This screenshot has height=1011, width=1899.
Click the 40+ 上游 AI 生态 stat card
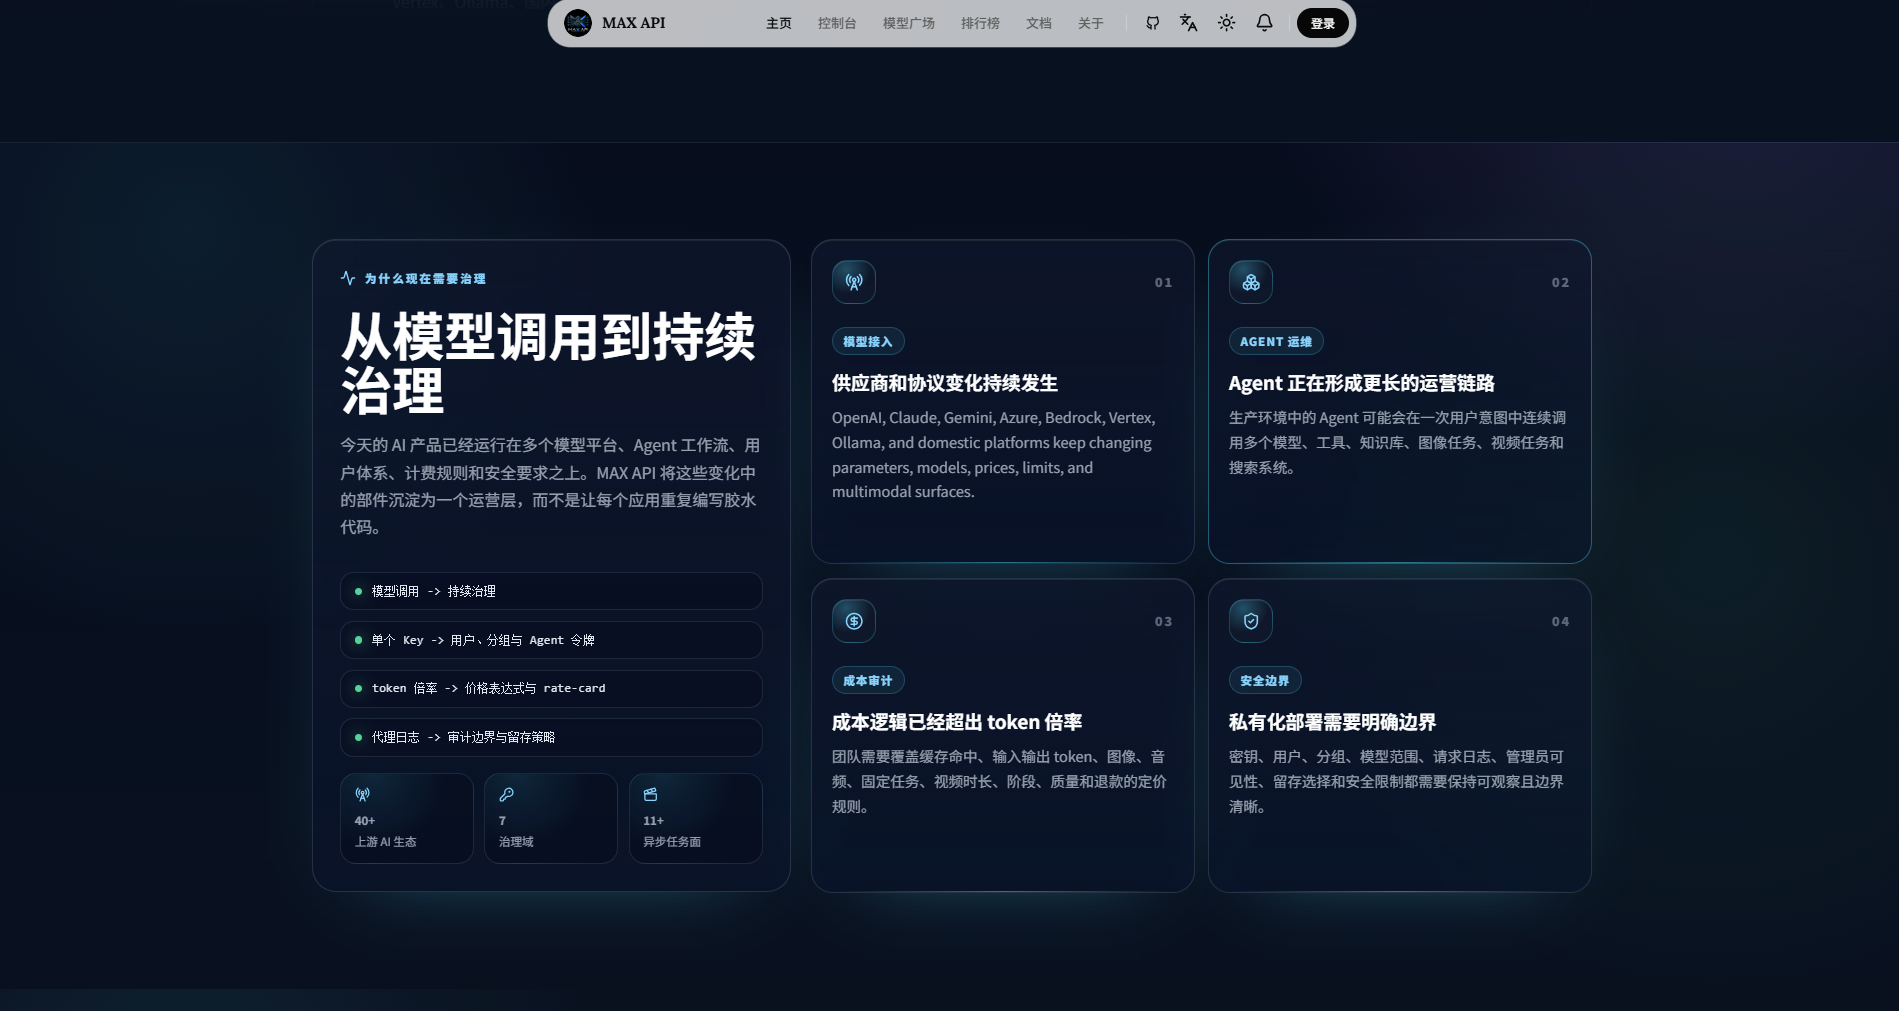click(x=407, y=818)
